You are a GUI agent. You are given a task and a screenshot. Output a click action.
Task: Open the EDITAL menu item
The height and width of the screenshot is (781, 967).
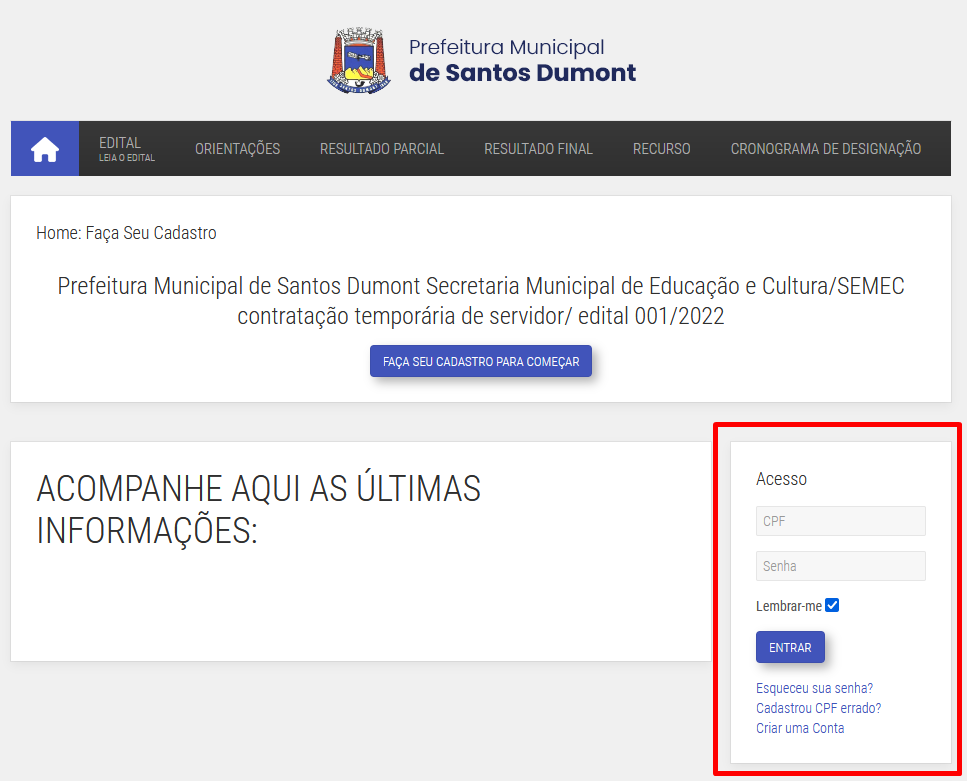127,149
